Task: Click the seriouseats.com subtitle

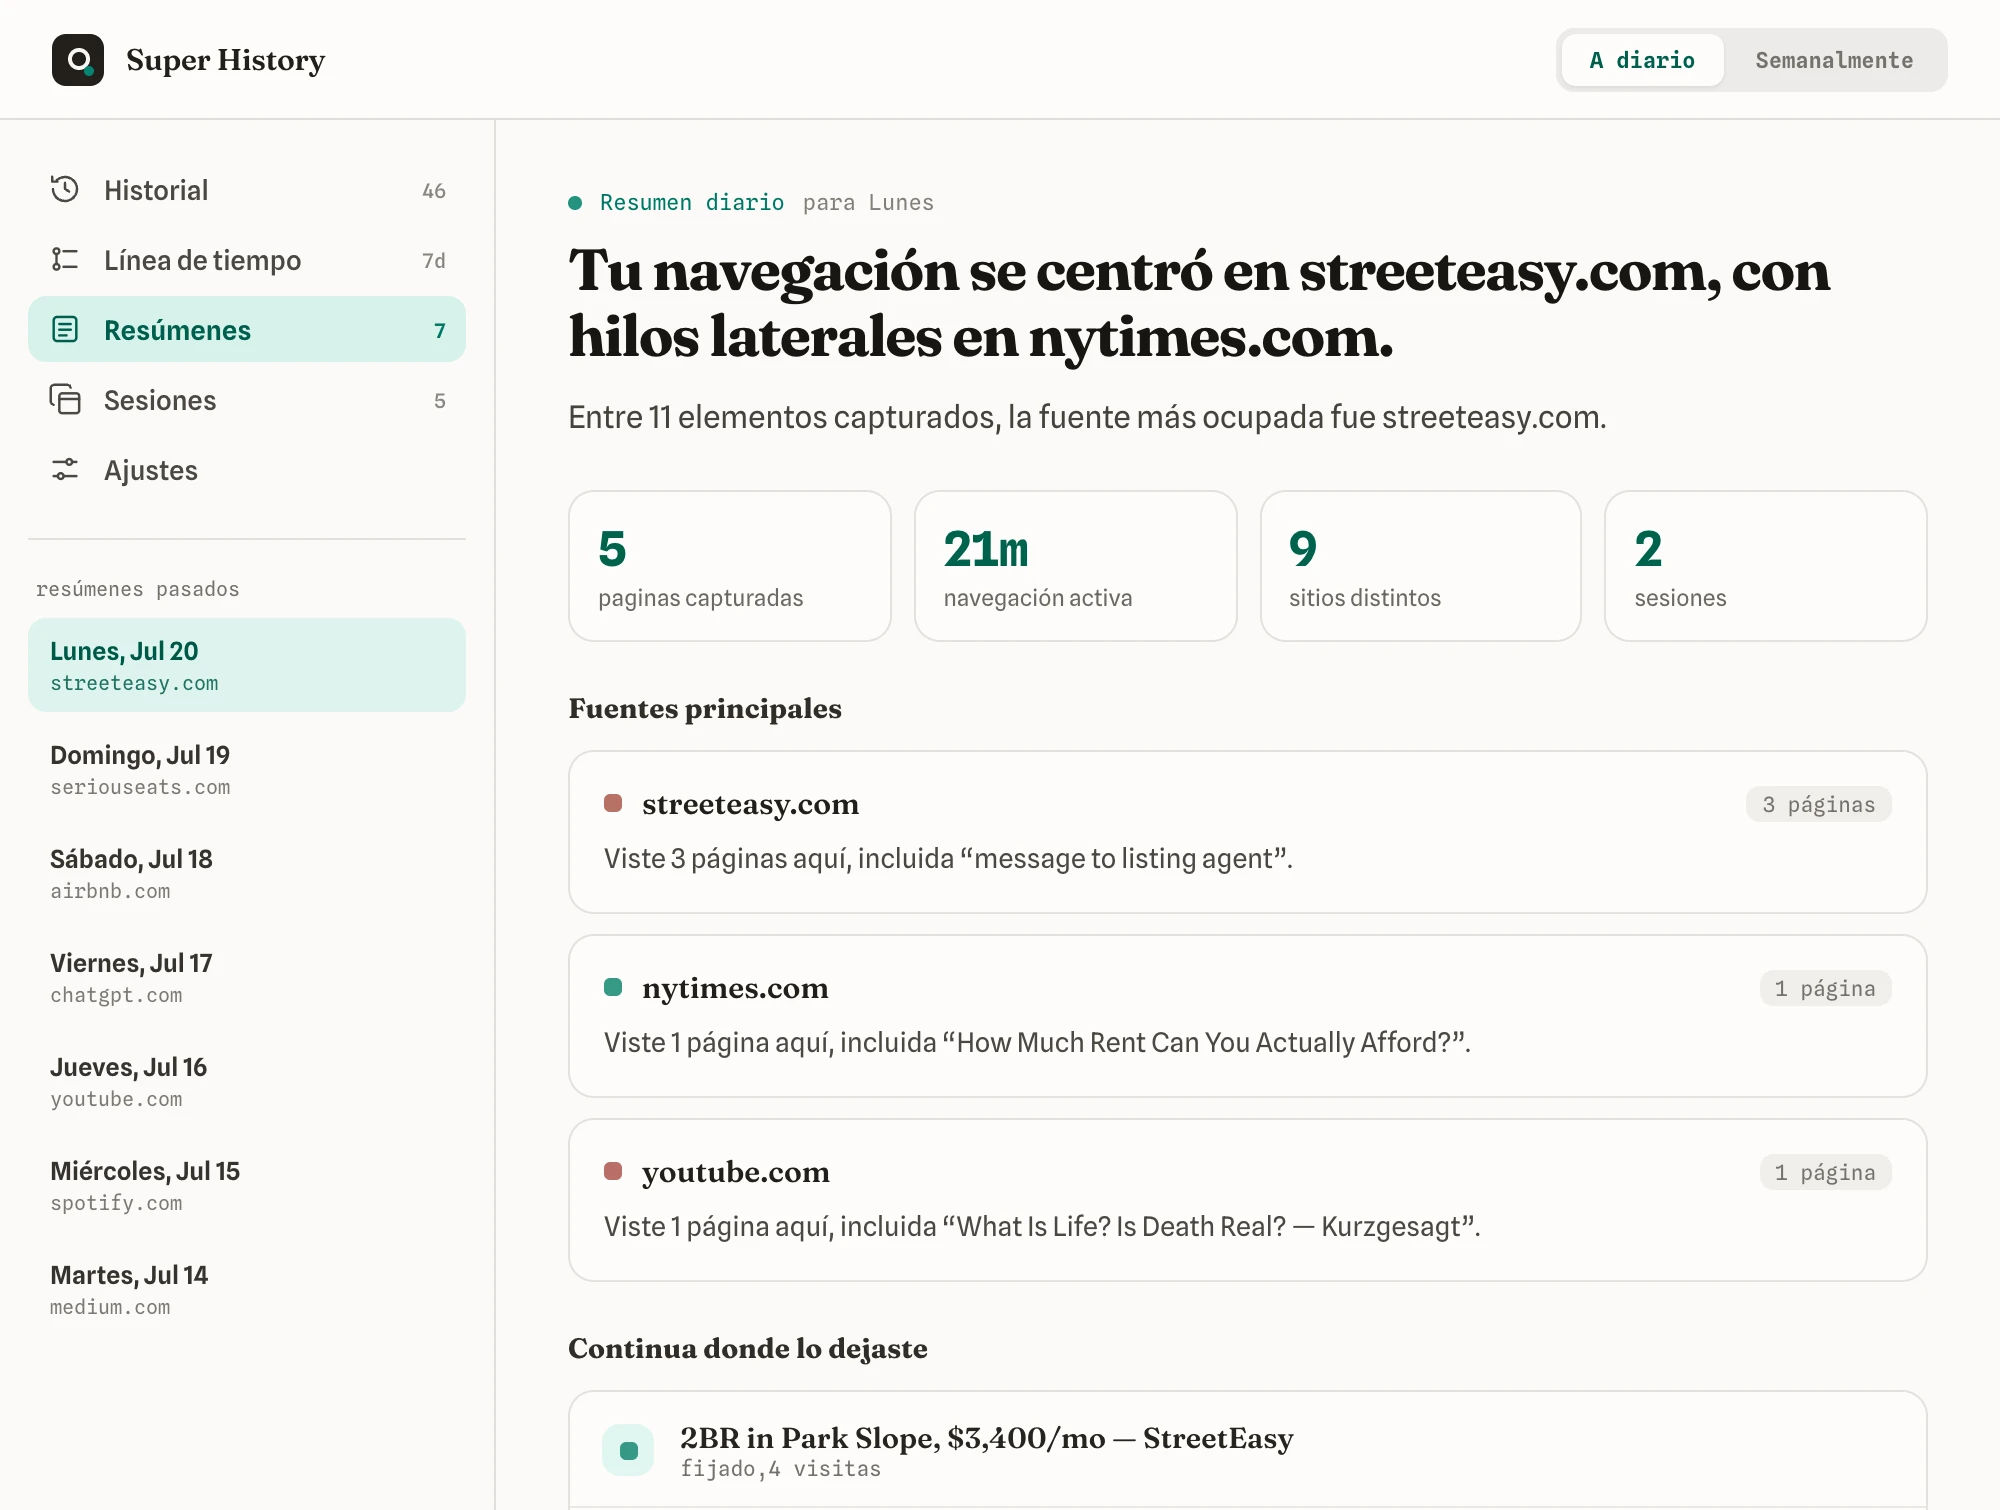Action: (140, 787)
